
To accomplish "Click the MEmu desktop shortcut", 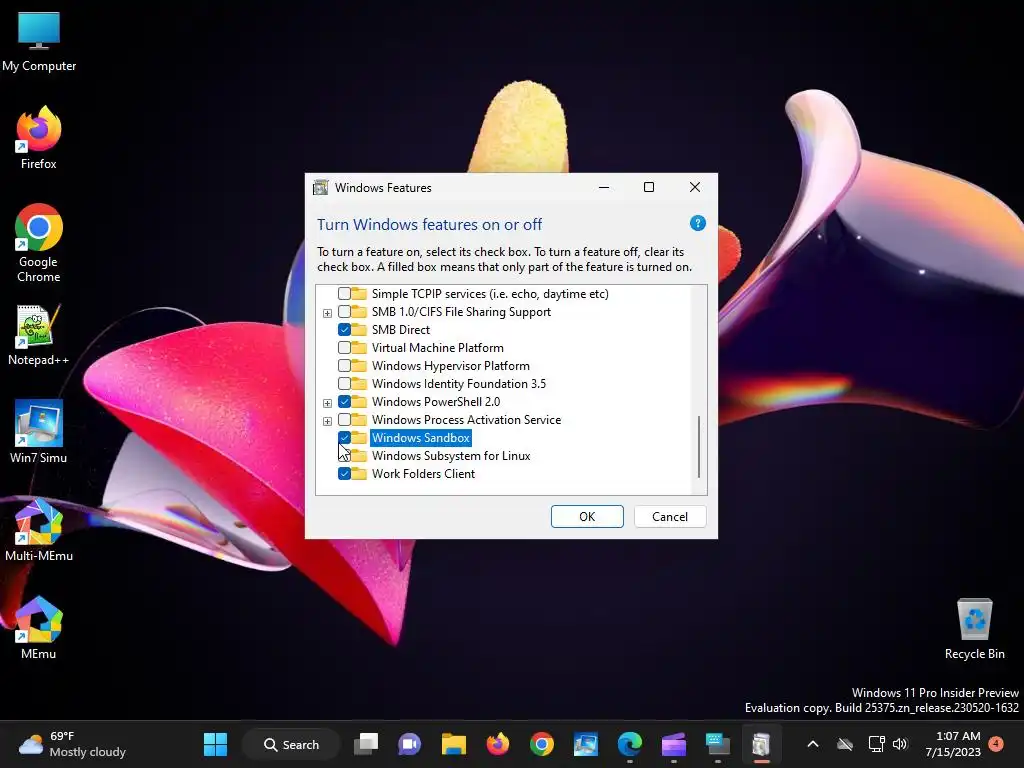I will [x=39, y=628].
